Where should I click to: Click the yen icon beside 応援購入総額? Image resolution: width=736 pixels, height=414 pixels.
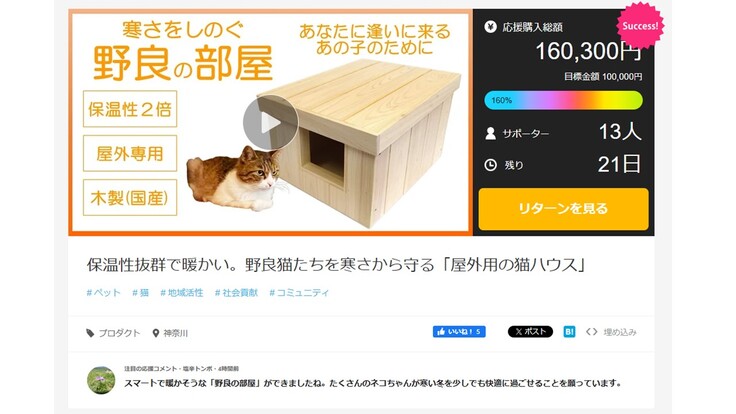(491, 27)
